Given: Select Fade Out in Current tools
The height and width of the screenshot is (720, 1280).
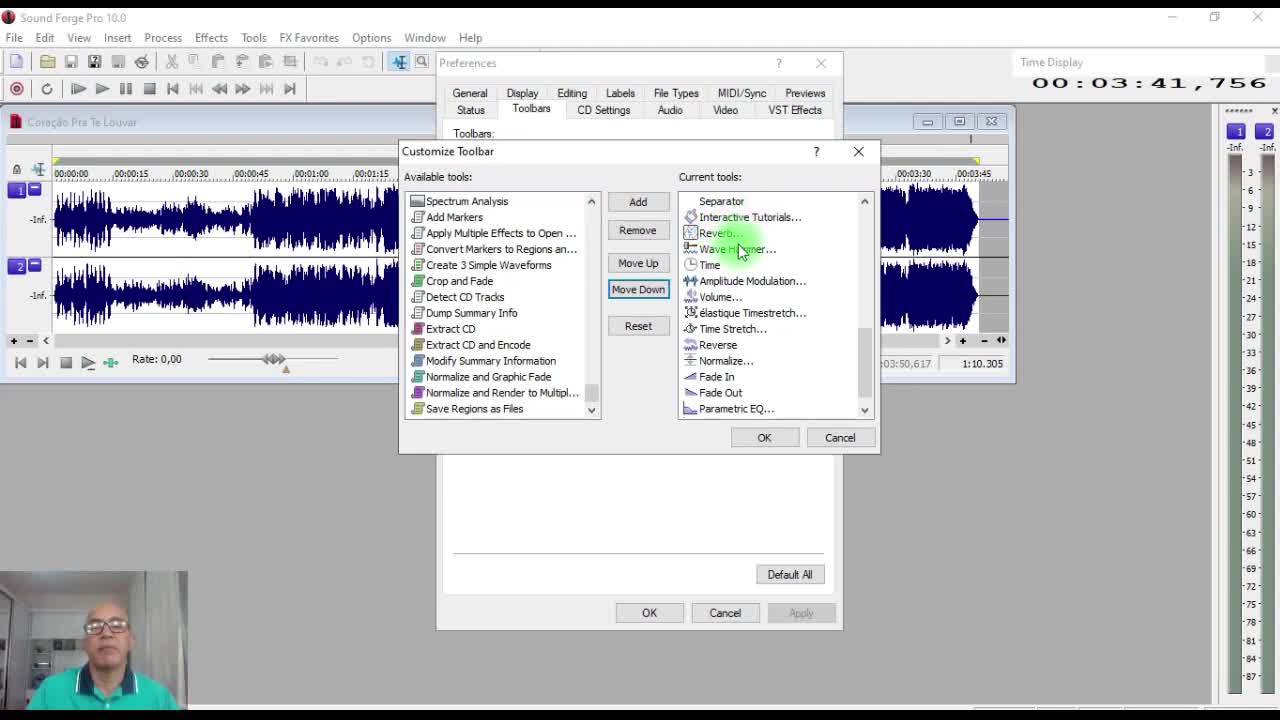Looking at the screenshot, I should coord(713,393).
